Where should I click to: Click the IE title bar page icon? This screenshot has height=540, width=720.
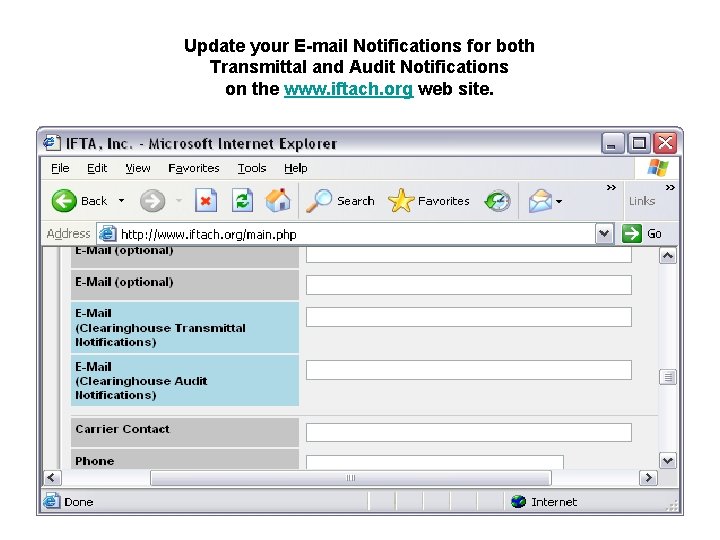[52, 143]
